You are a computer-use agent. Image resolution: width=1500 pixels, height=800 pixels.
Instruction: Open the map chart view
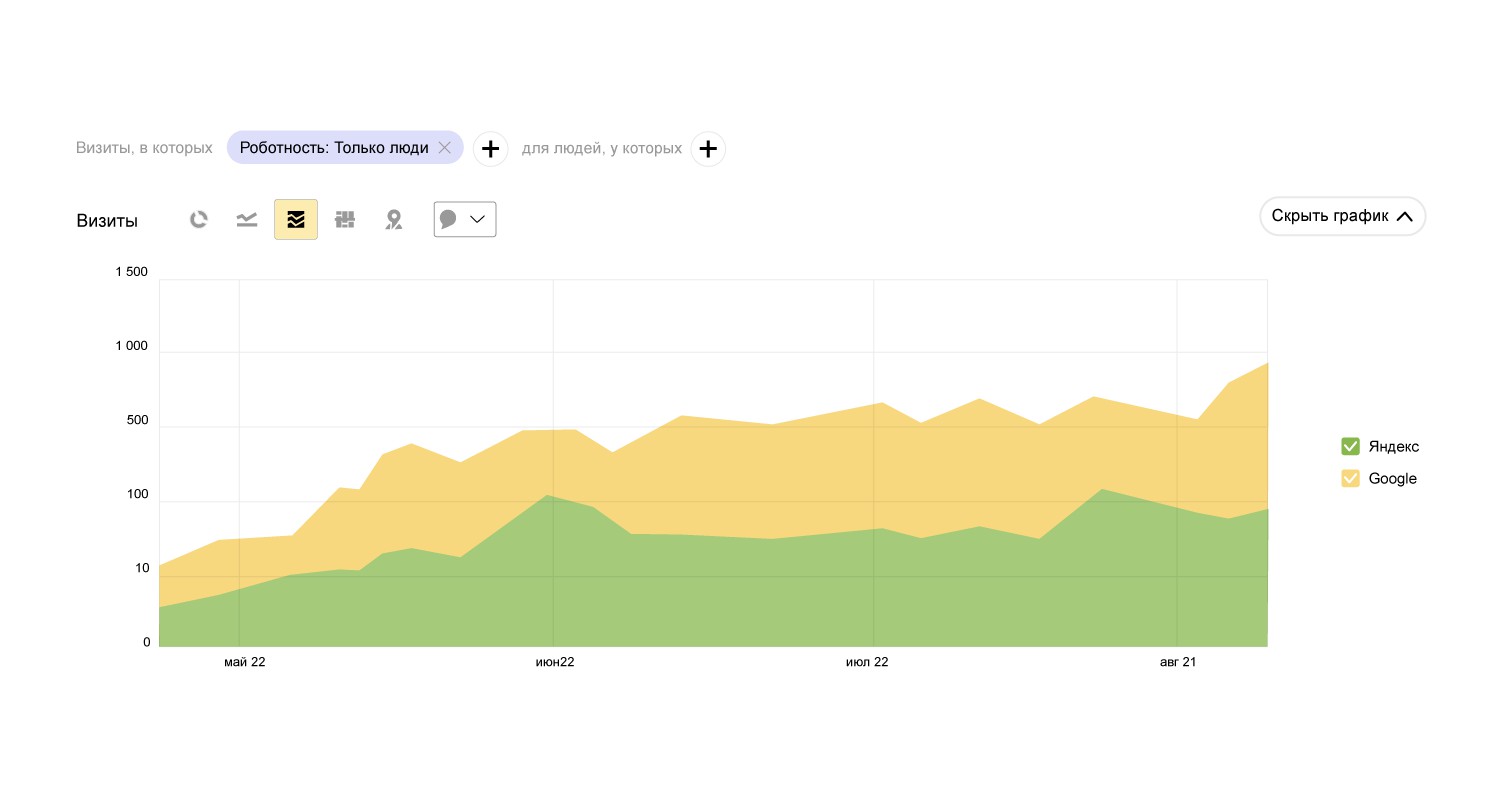tap(394, 220)
